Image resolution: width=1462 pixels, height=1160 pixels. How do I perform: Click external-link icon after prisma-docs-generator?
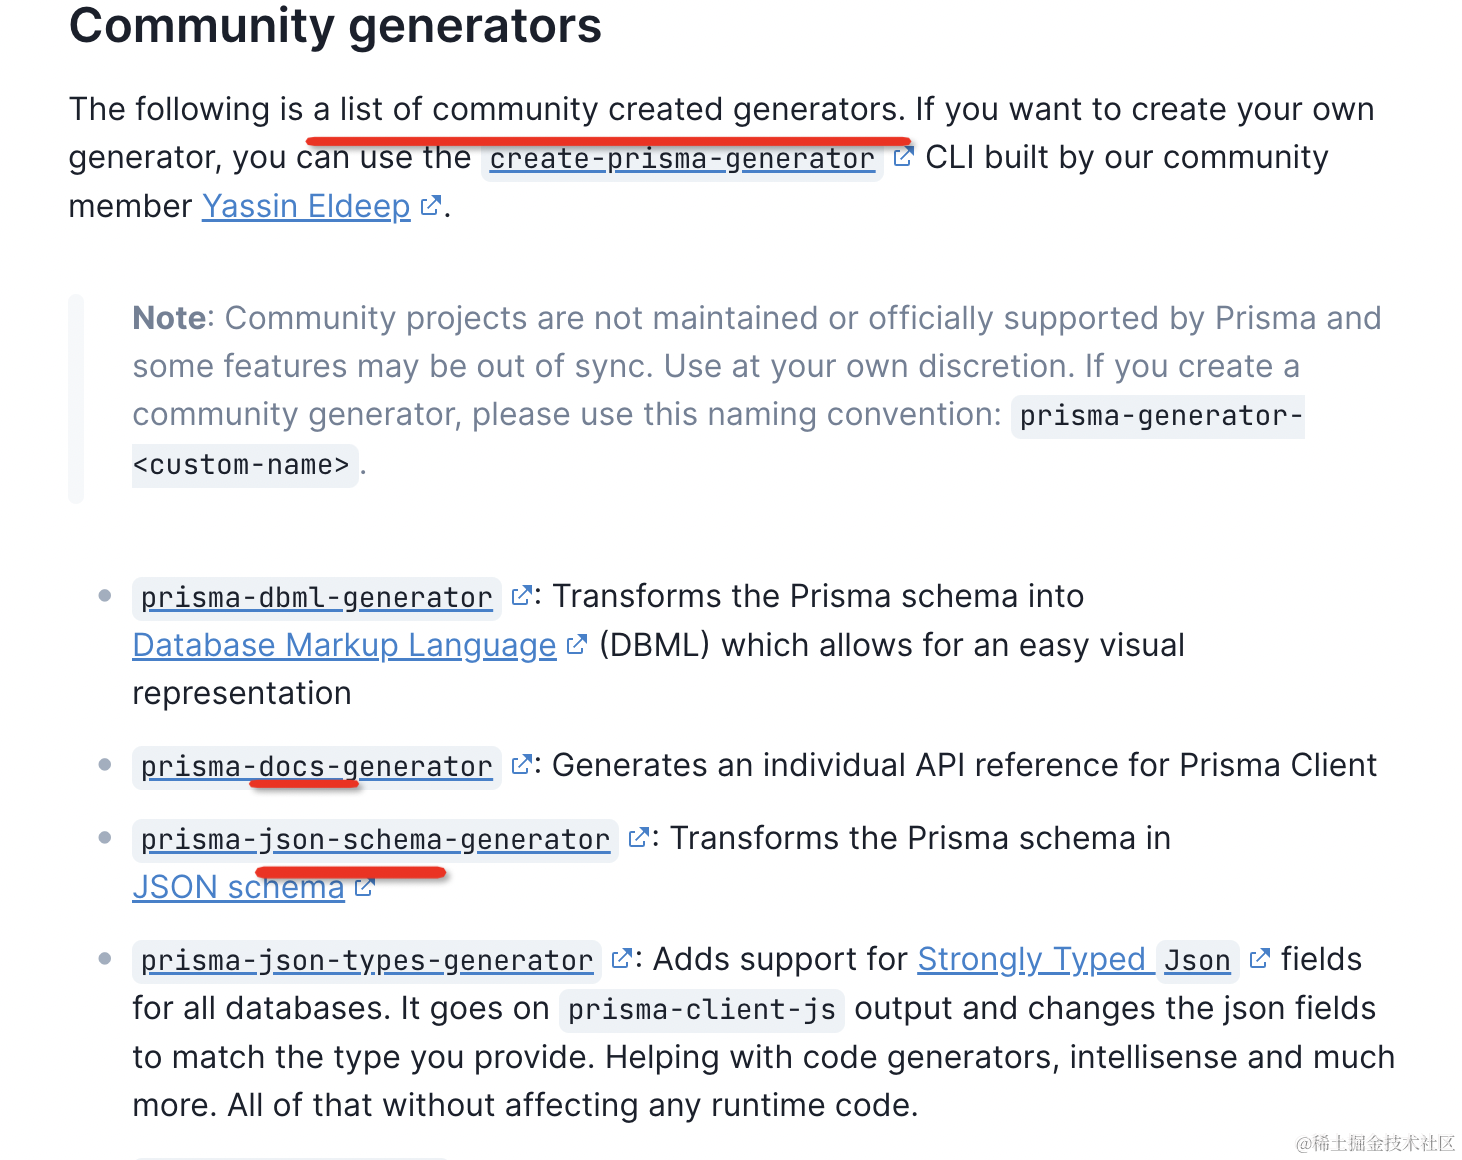point(521,765)
